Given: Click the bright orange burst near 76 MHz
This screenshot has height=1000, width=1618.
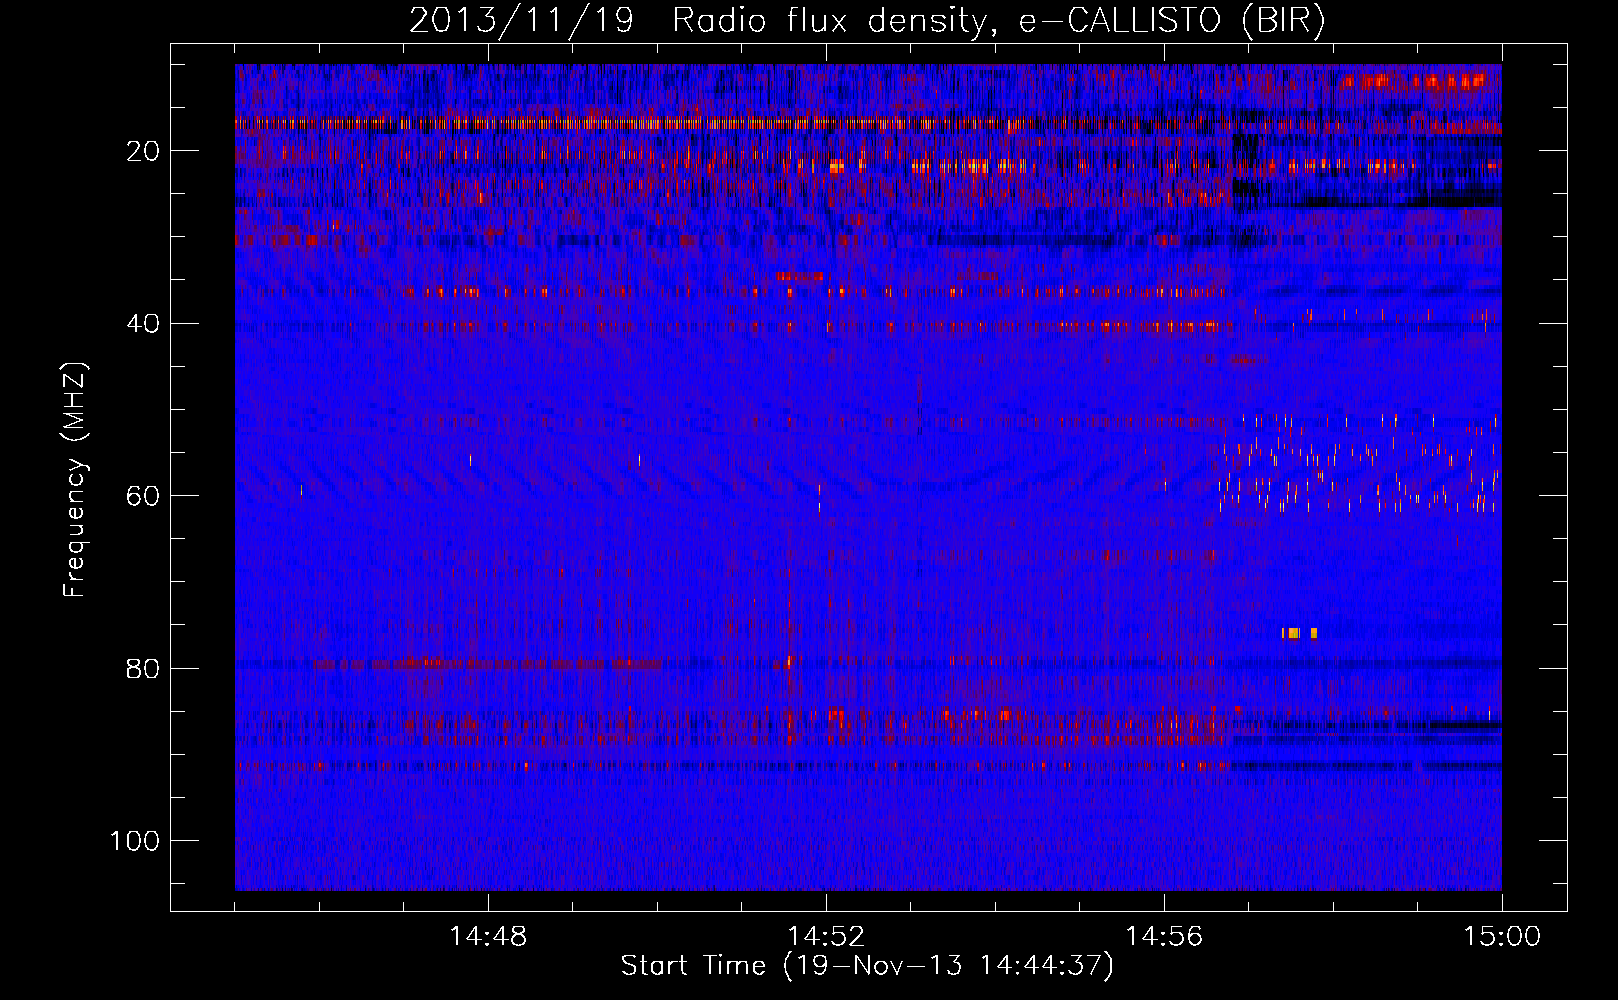Looking at the screenshot, I should (x=1299, y=633).
